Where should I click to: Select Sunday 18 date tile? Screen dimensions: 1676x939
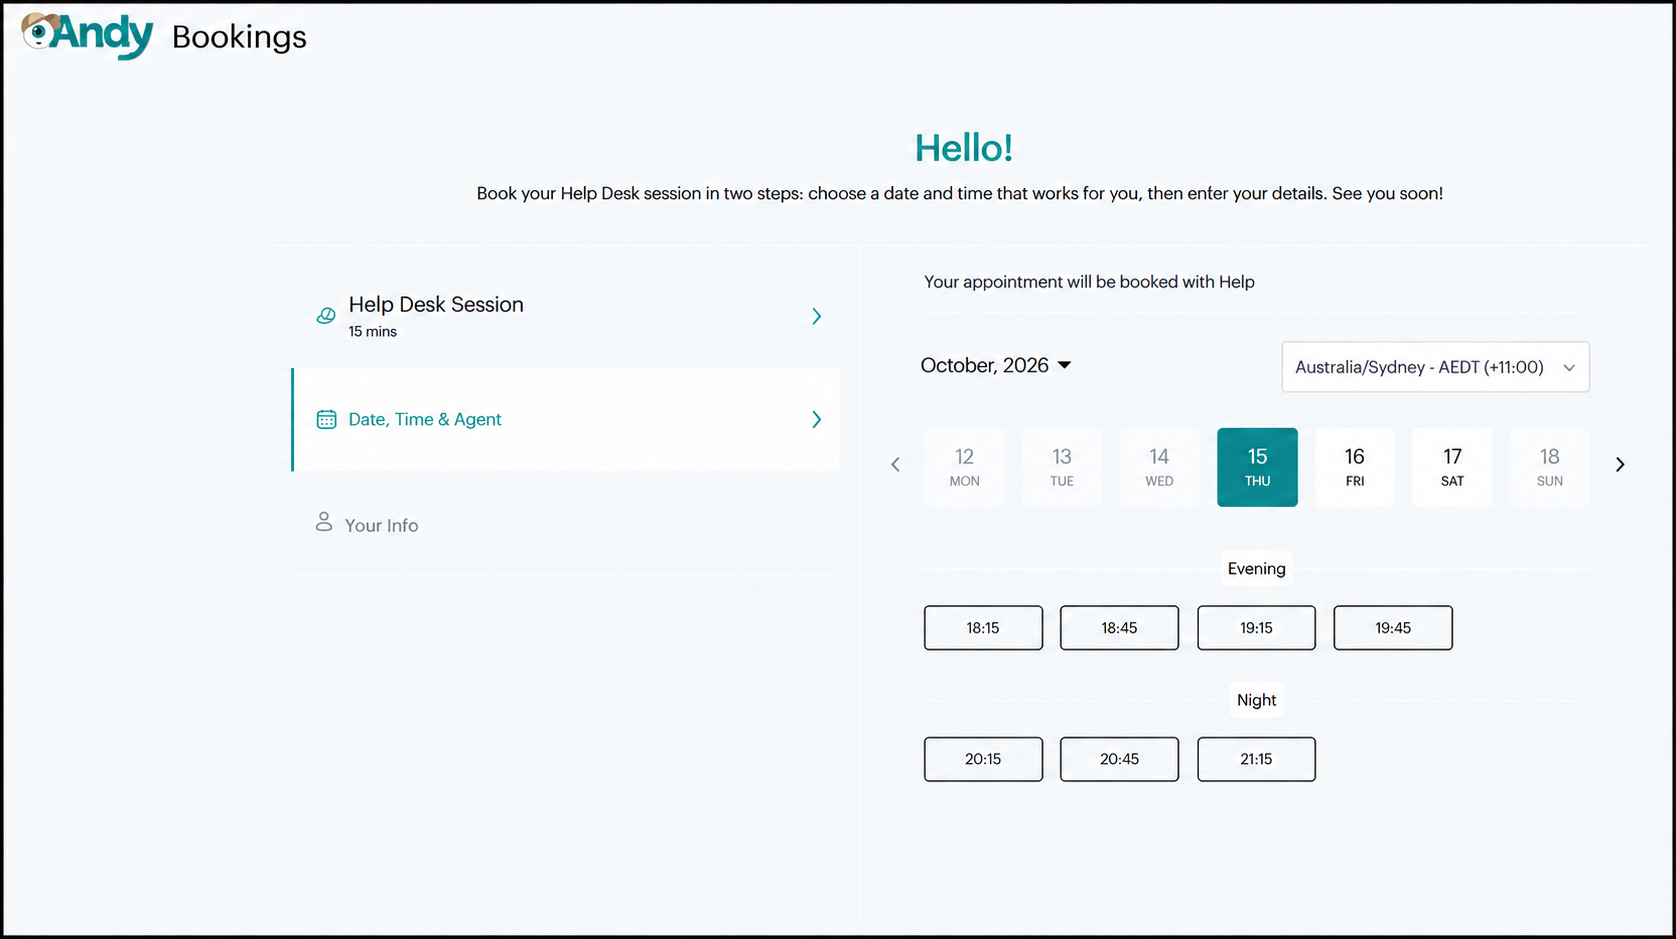[1549, 467]
